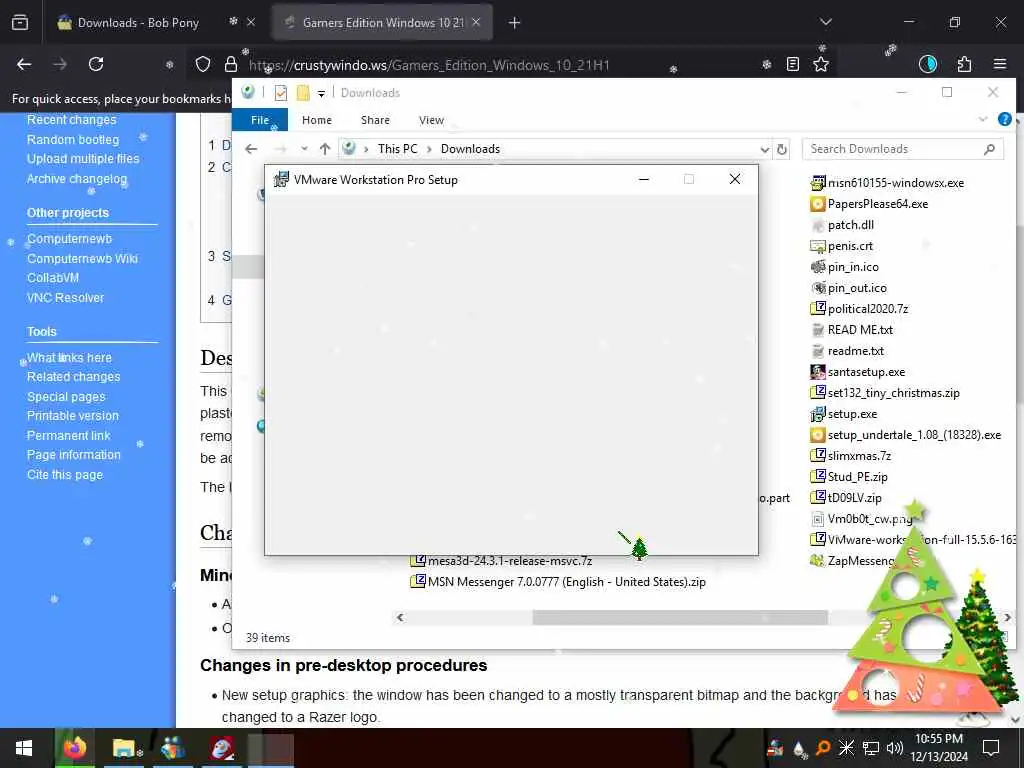Click Explorer quick access New folder icon
The height and width of the screenshot is (768, 1024).
point(302,93)
